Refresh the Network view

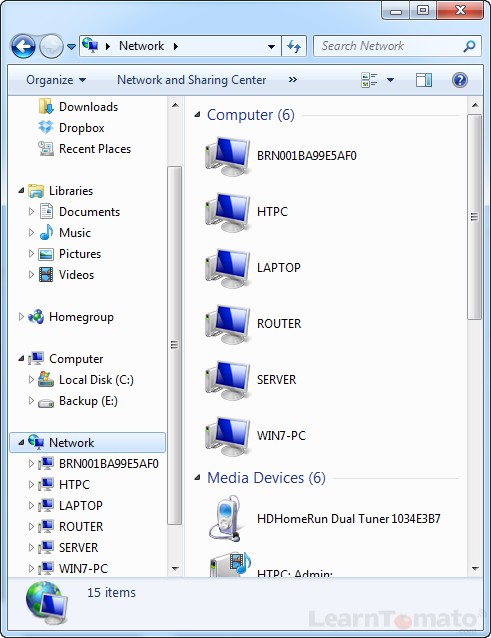pos(294,46)
